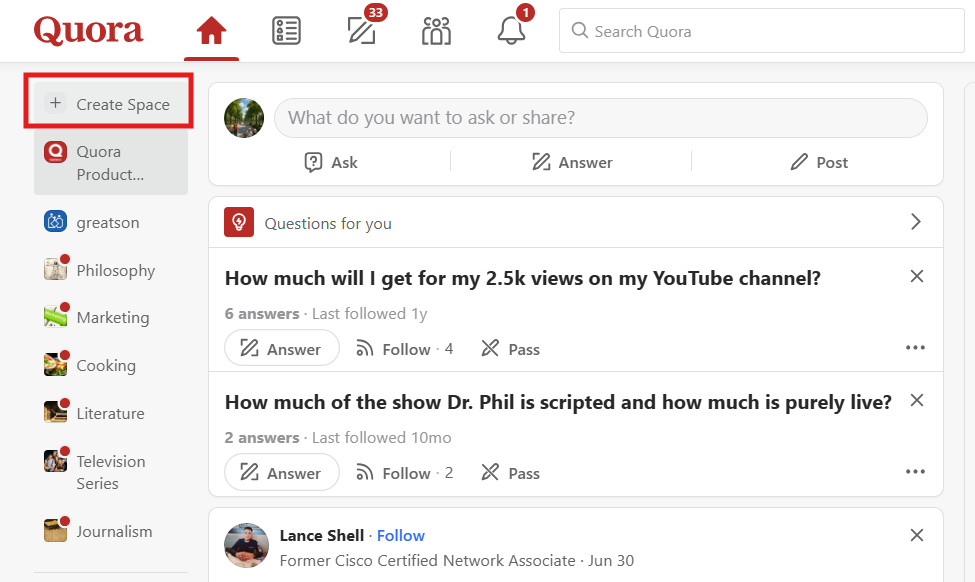Open the Spaces people icon tab
The width and height of the screenshot is (975, 582).
pos(437,30)
